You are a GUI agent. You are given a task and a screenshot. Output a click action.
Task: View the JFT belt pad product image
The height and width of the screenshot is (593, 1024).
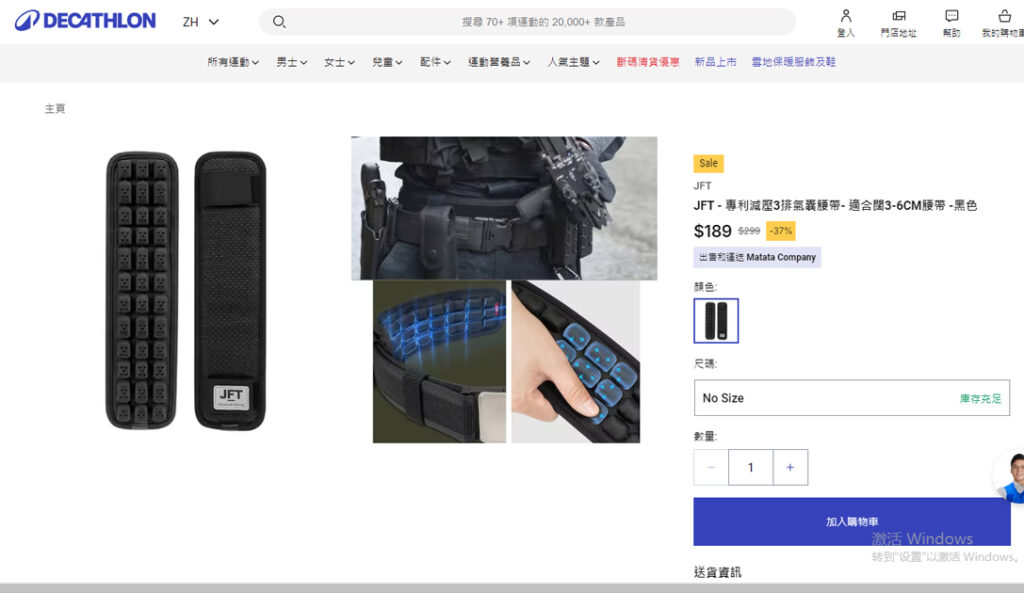186,291
